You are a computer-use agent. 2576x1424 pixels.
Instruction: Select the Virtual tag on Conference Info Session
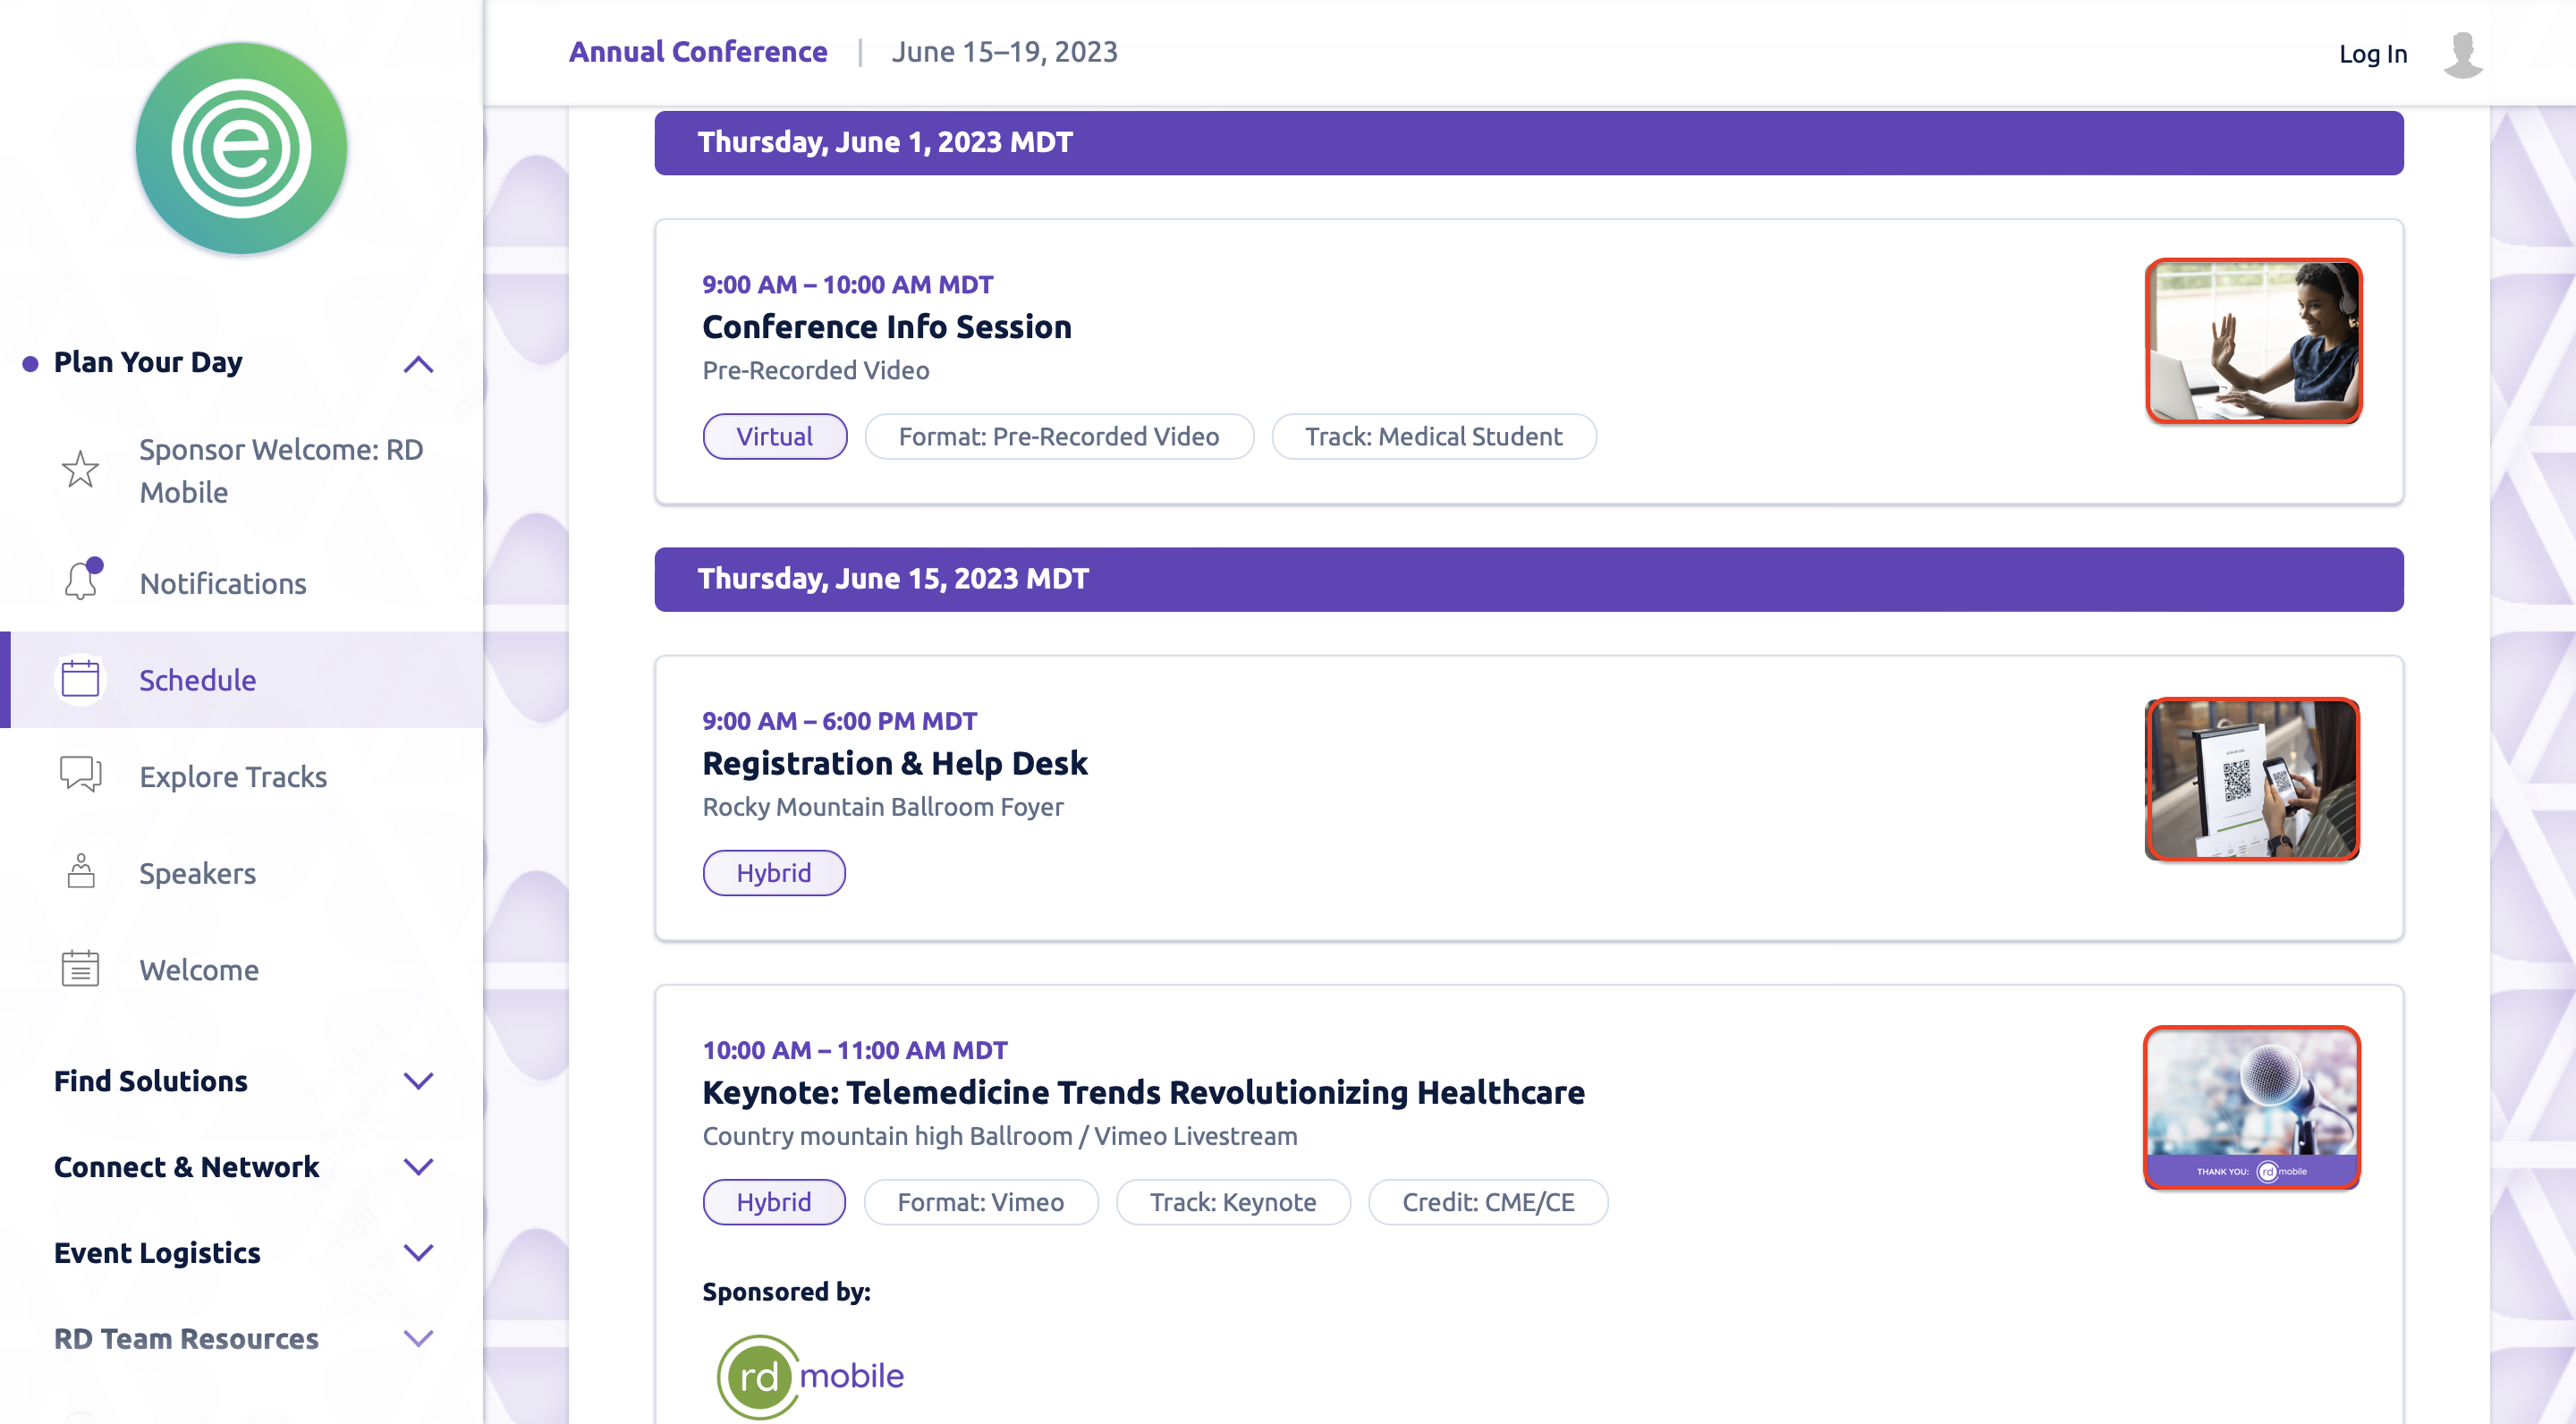[x=774, y=437]
